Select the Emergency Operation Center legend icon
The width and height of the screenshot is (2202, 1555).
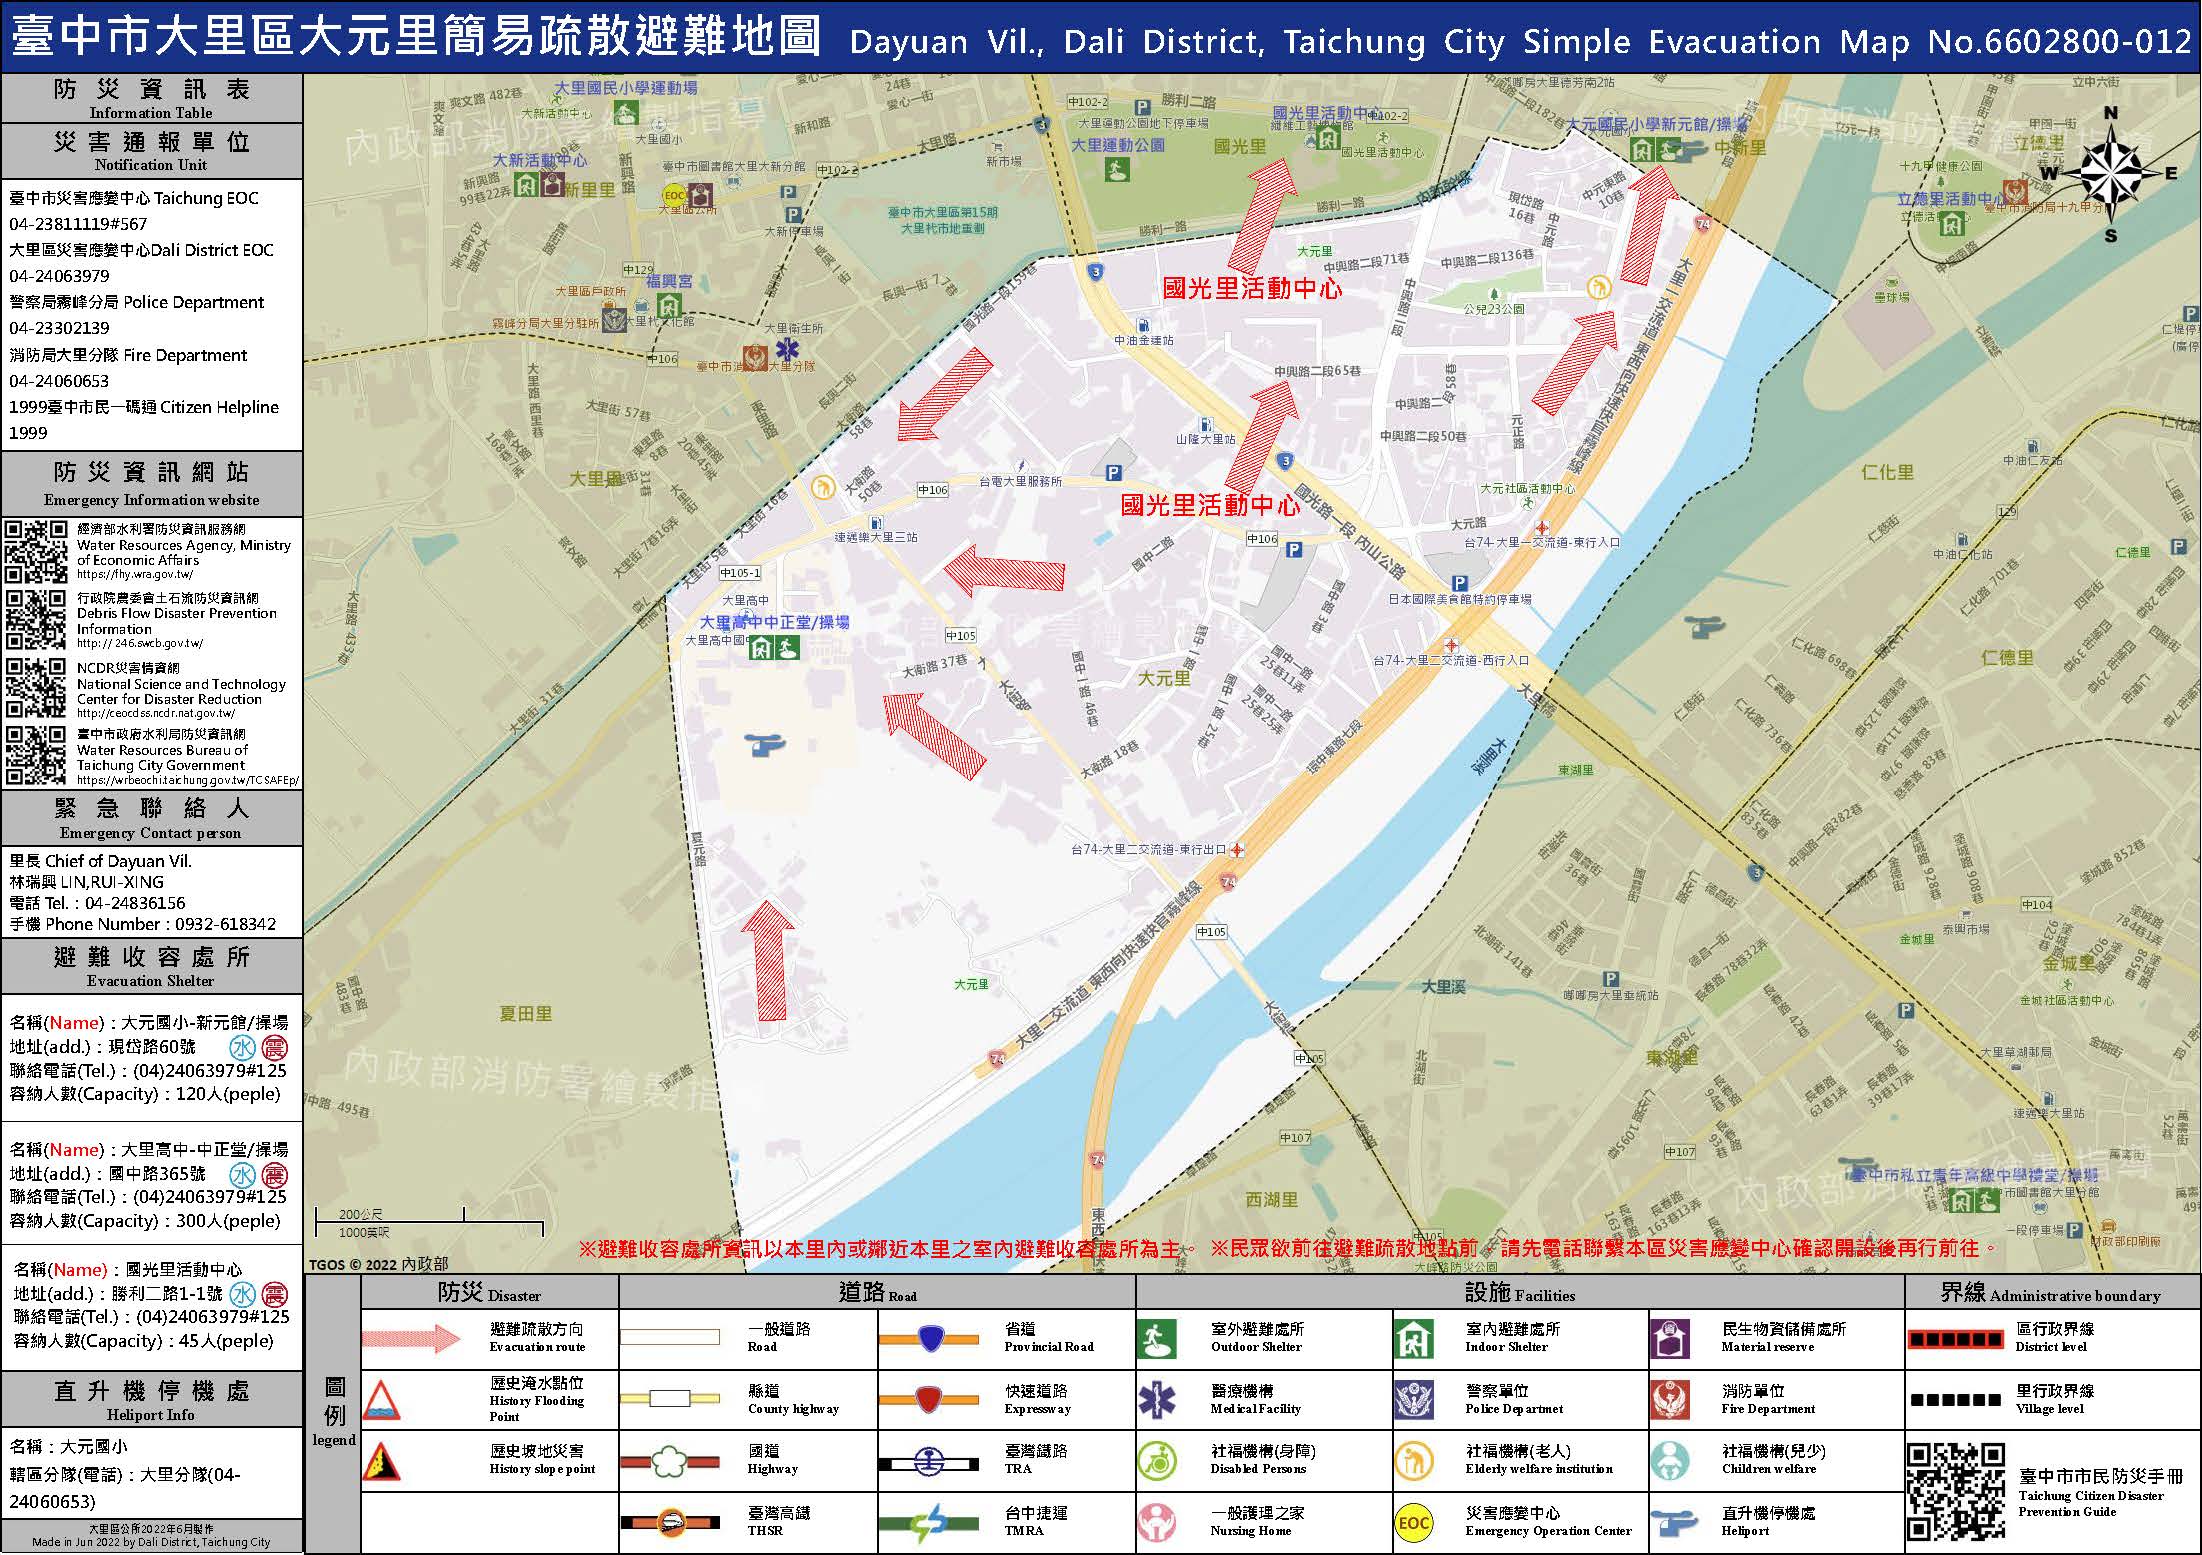[1413, 1523]
